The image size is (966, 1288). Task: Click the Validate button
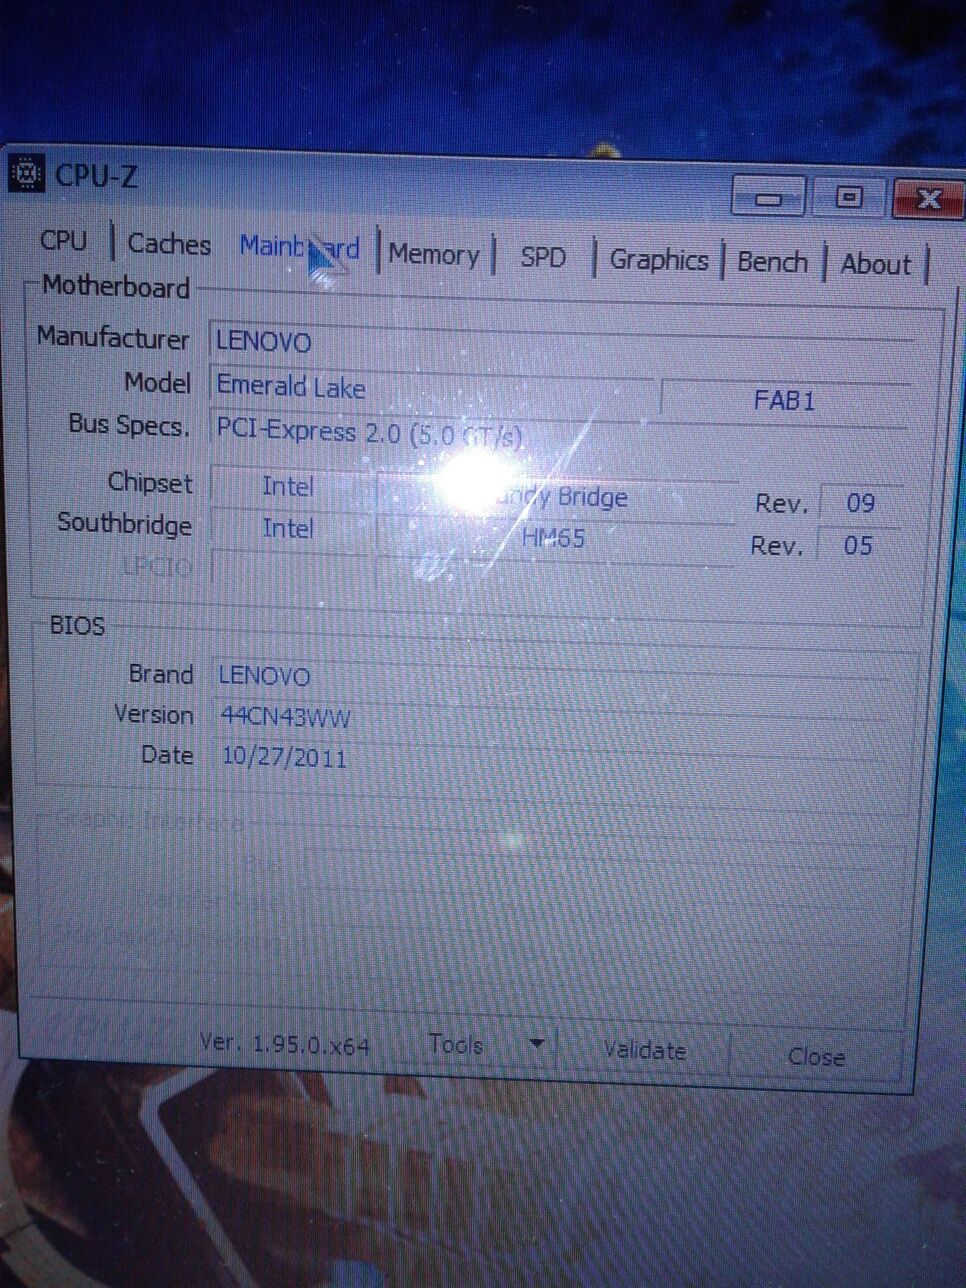point(645,1050)
